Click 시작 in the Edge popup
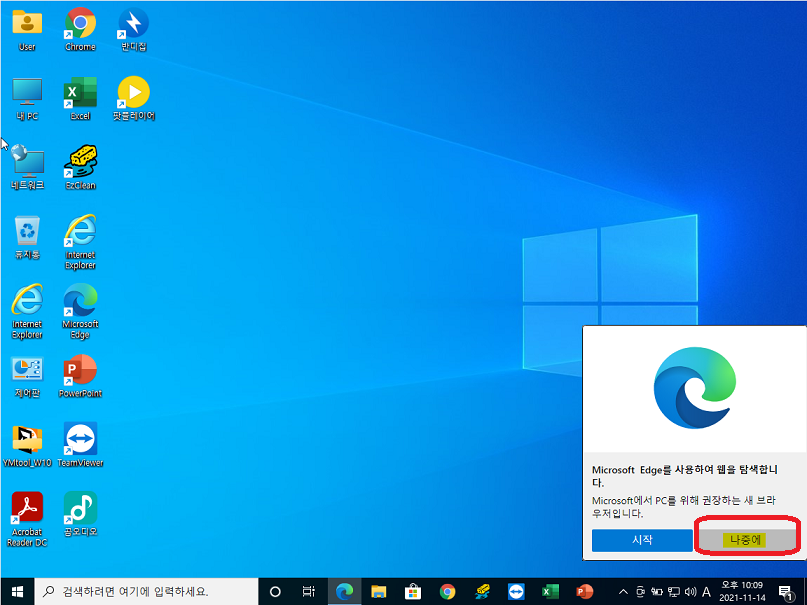The height and width of the screenshot is (605, 807). pyautogui.click(x=642, y=540)
